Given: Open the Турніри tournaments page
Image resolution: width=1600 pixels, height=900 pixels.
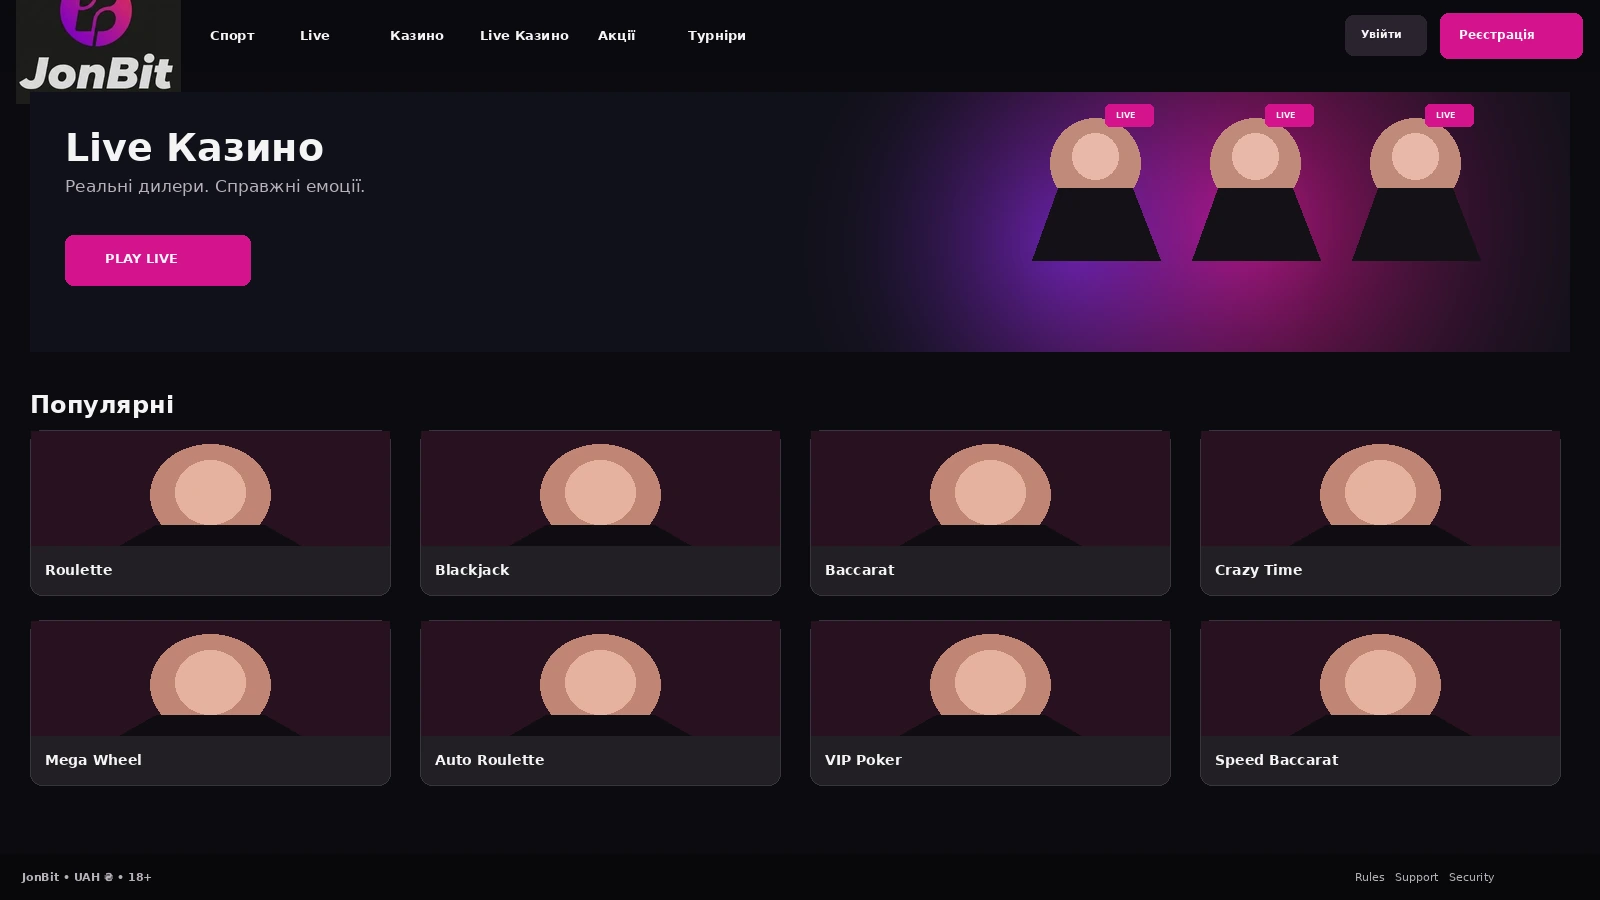Looking at the screenshot, I should pyautogui.click(x=717, y=36).
